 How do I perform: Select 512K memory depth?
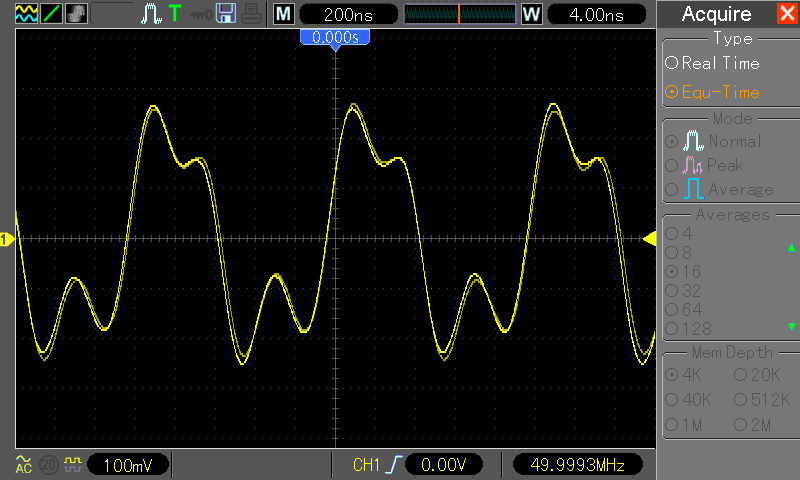[762, 400]
